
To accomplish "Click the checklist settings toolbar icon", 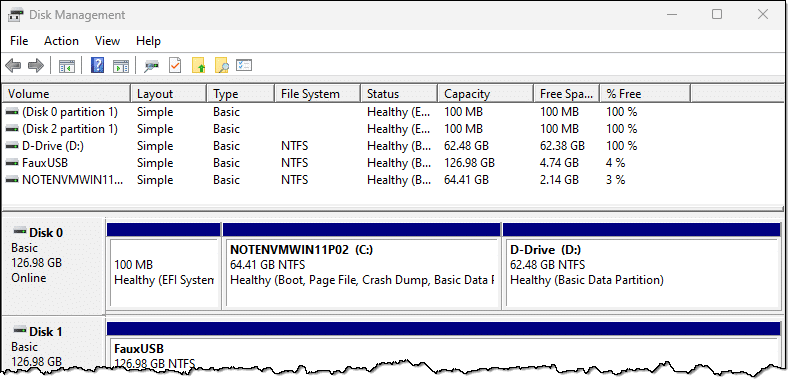I will point(244,65).
